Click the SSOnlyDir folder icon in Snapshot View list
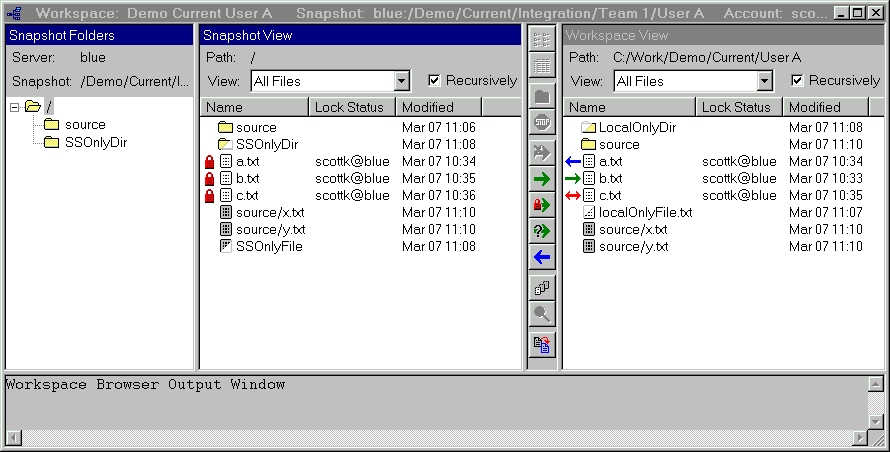This screenshot has height=452, width=890. point(225,145)
